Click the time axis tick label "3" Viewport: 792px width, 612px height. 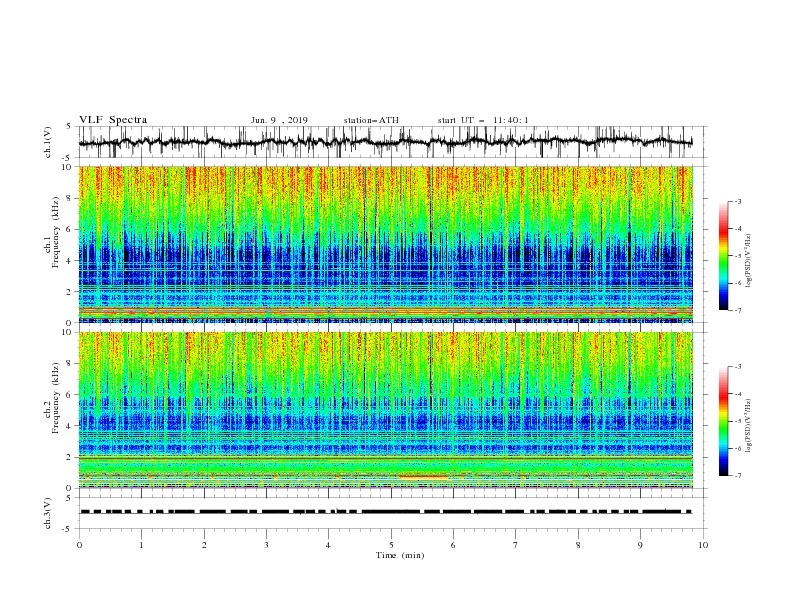[266, 545]
